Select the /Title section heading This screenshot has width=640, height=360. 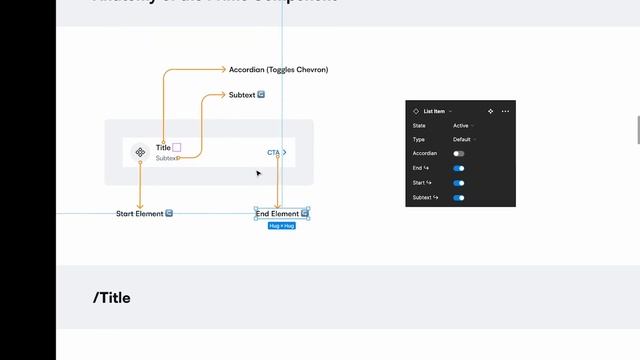pyautogui.click(x=111, y=298)
